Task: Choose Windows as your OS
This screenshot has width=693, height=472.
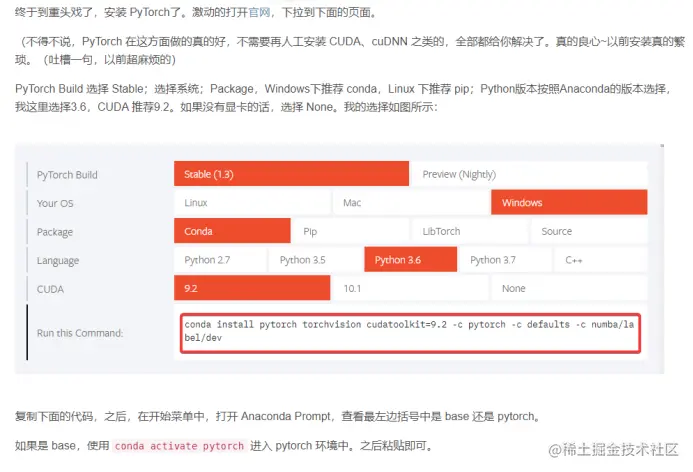Action: point(569,202)
